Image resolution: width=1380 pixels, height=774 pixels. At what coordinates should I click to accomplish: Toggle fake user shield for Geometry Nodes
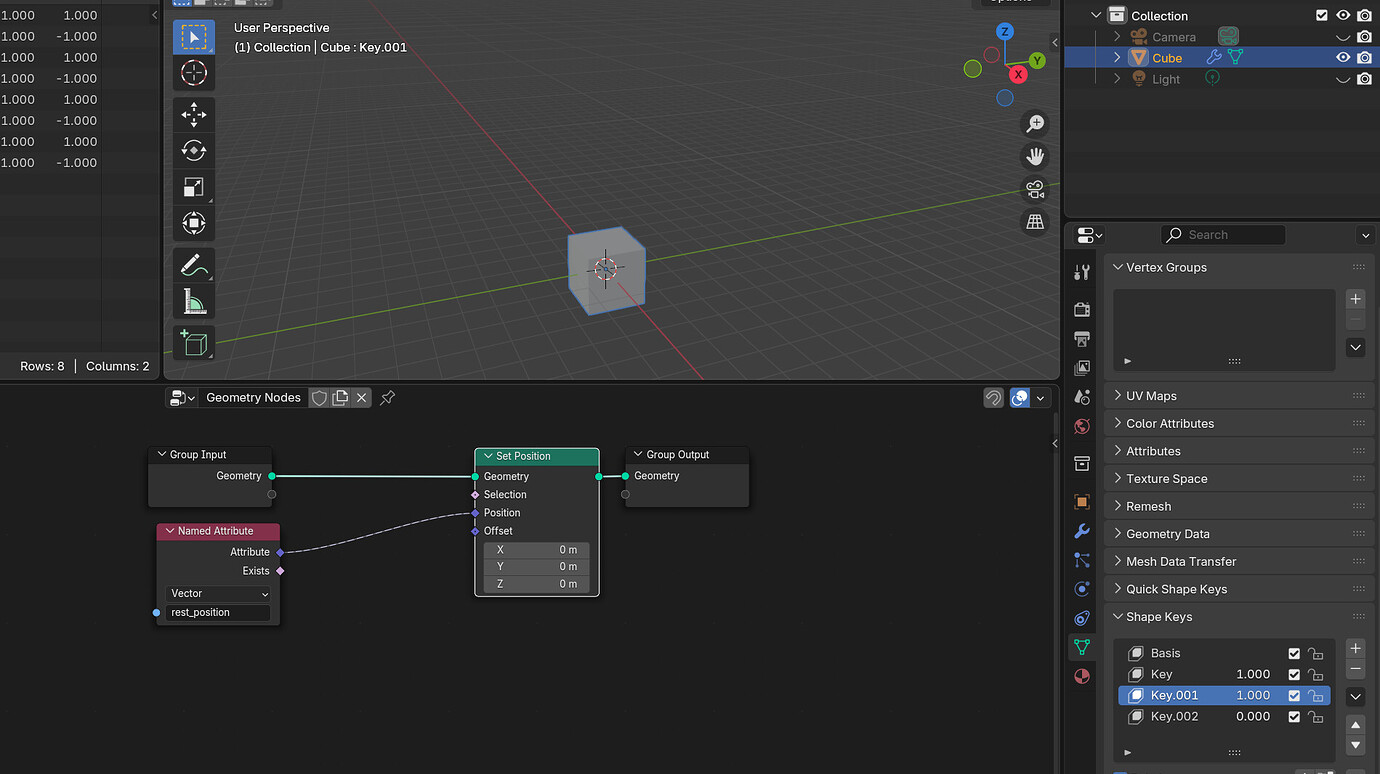tap(319, 398)
